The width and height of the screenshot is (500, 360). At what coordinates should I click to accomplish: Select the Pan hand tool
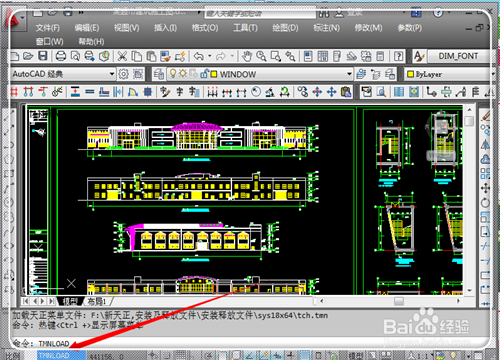(247, 56)
